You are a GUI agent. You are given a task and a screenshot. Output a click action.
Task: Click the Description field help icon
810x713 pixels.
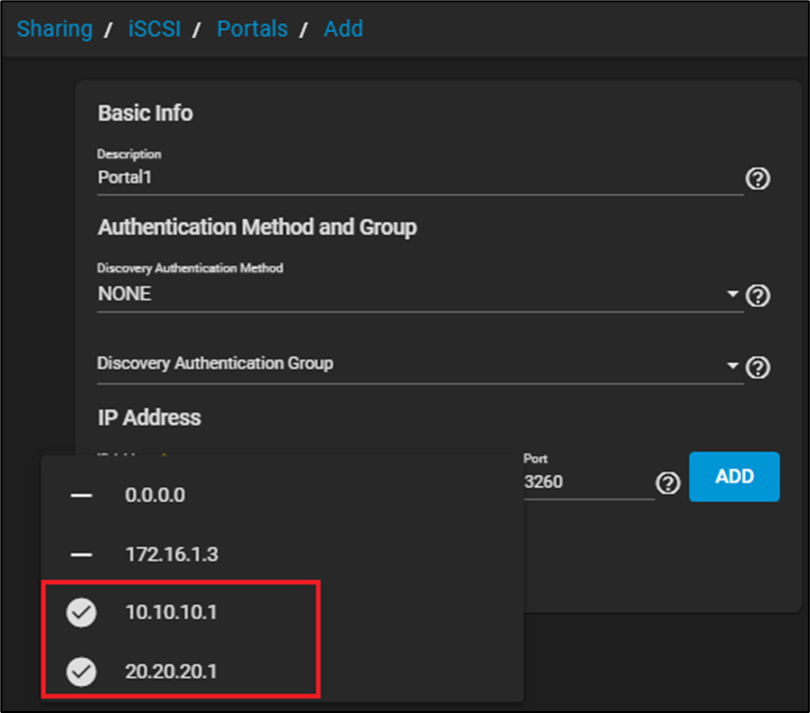pos(758,179)
